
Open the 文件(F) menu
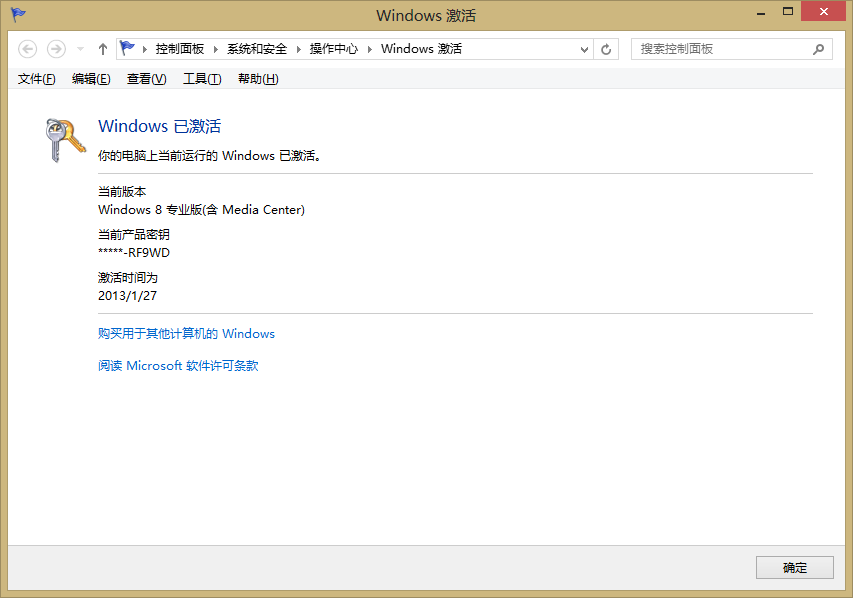point(37,79)
